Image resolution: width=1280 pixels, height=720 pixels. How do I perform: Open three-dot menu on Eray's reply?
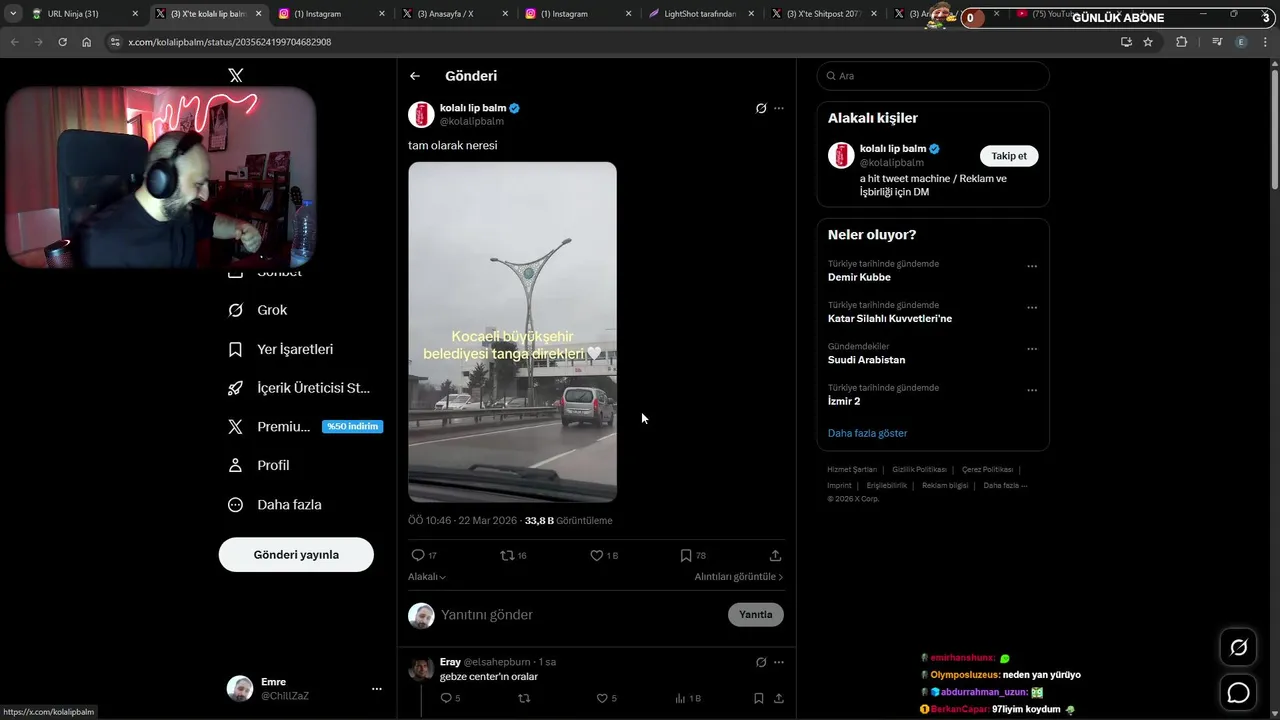point(779,662)
